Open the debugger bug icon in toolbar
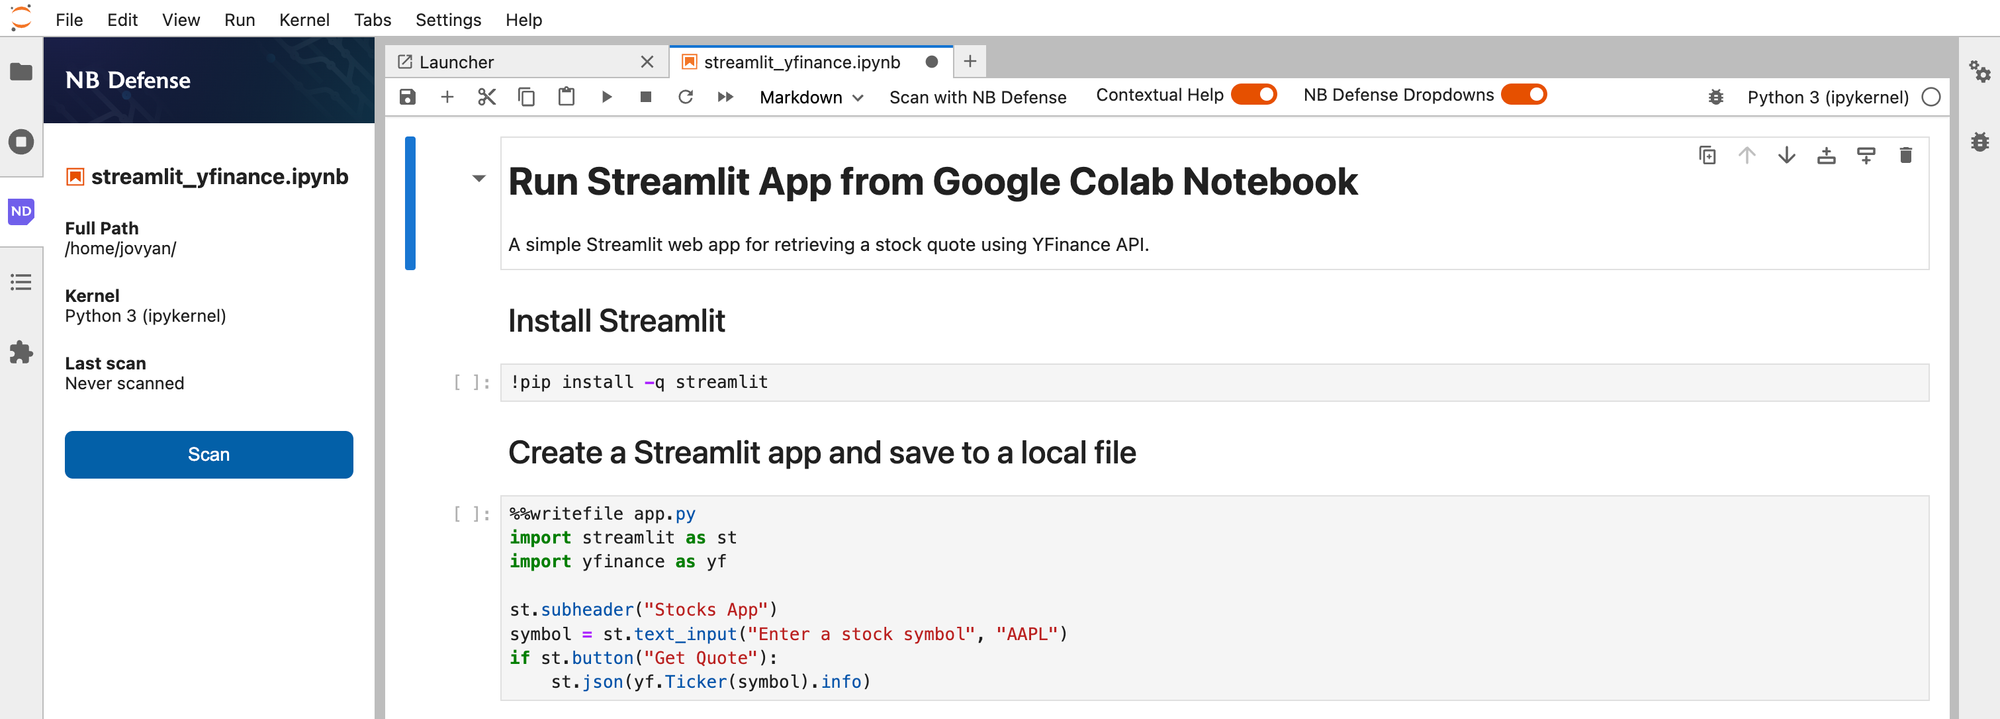Screen dimensions: 2000x719 pos(1716,97)
